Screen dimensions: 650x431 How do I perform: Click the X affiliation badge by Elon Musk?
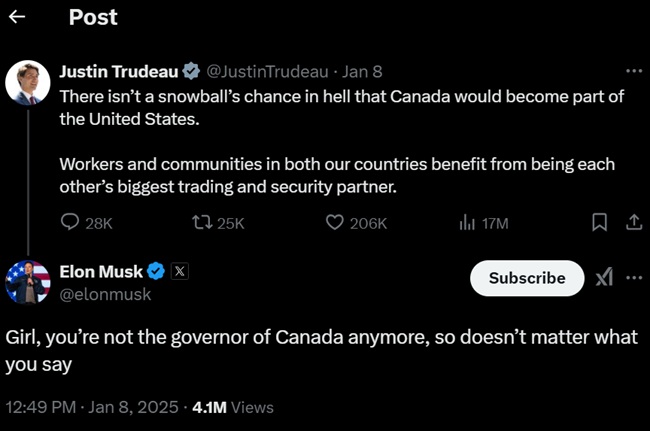[x=179, y=270]
